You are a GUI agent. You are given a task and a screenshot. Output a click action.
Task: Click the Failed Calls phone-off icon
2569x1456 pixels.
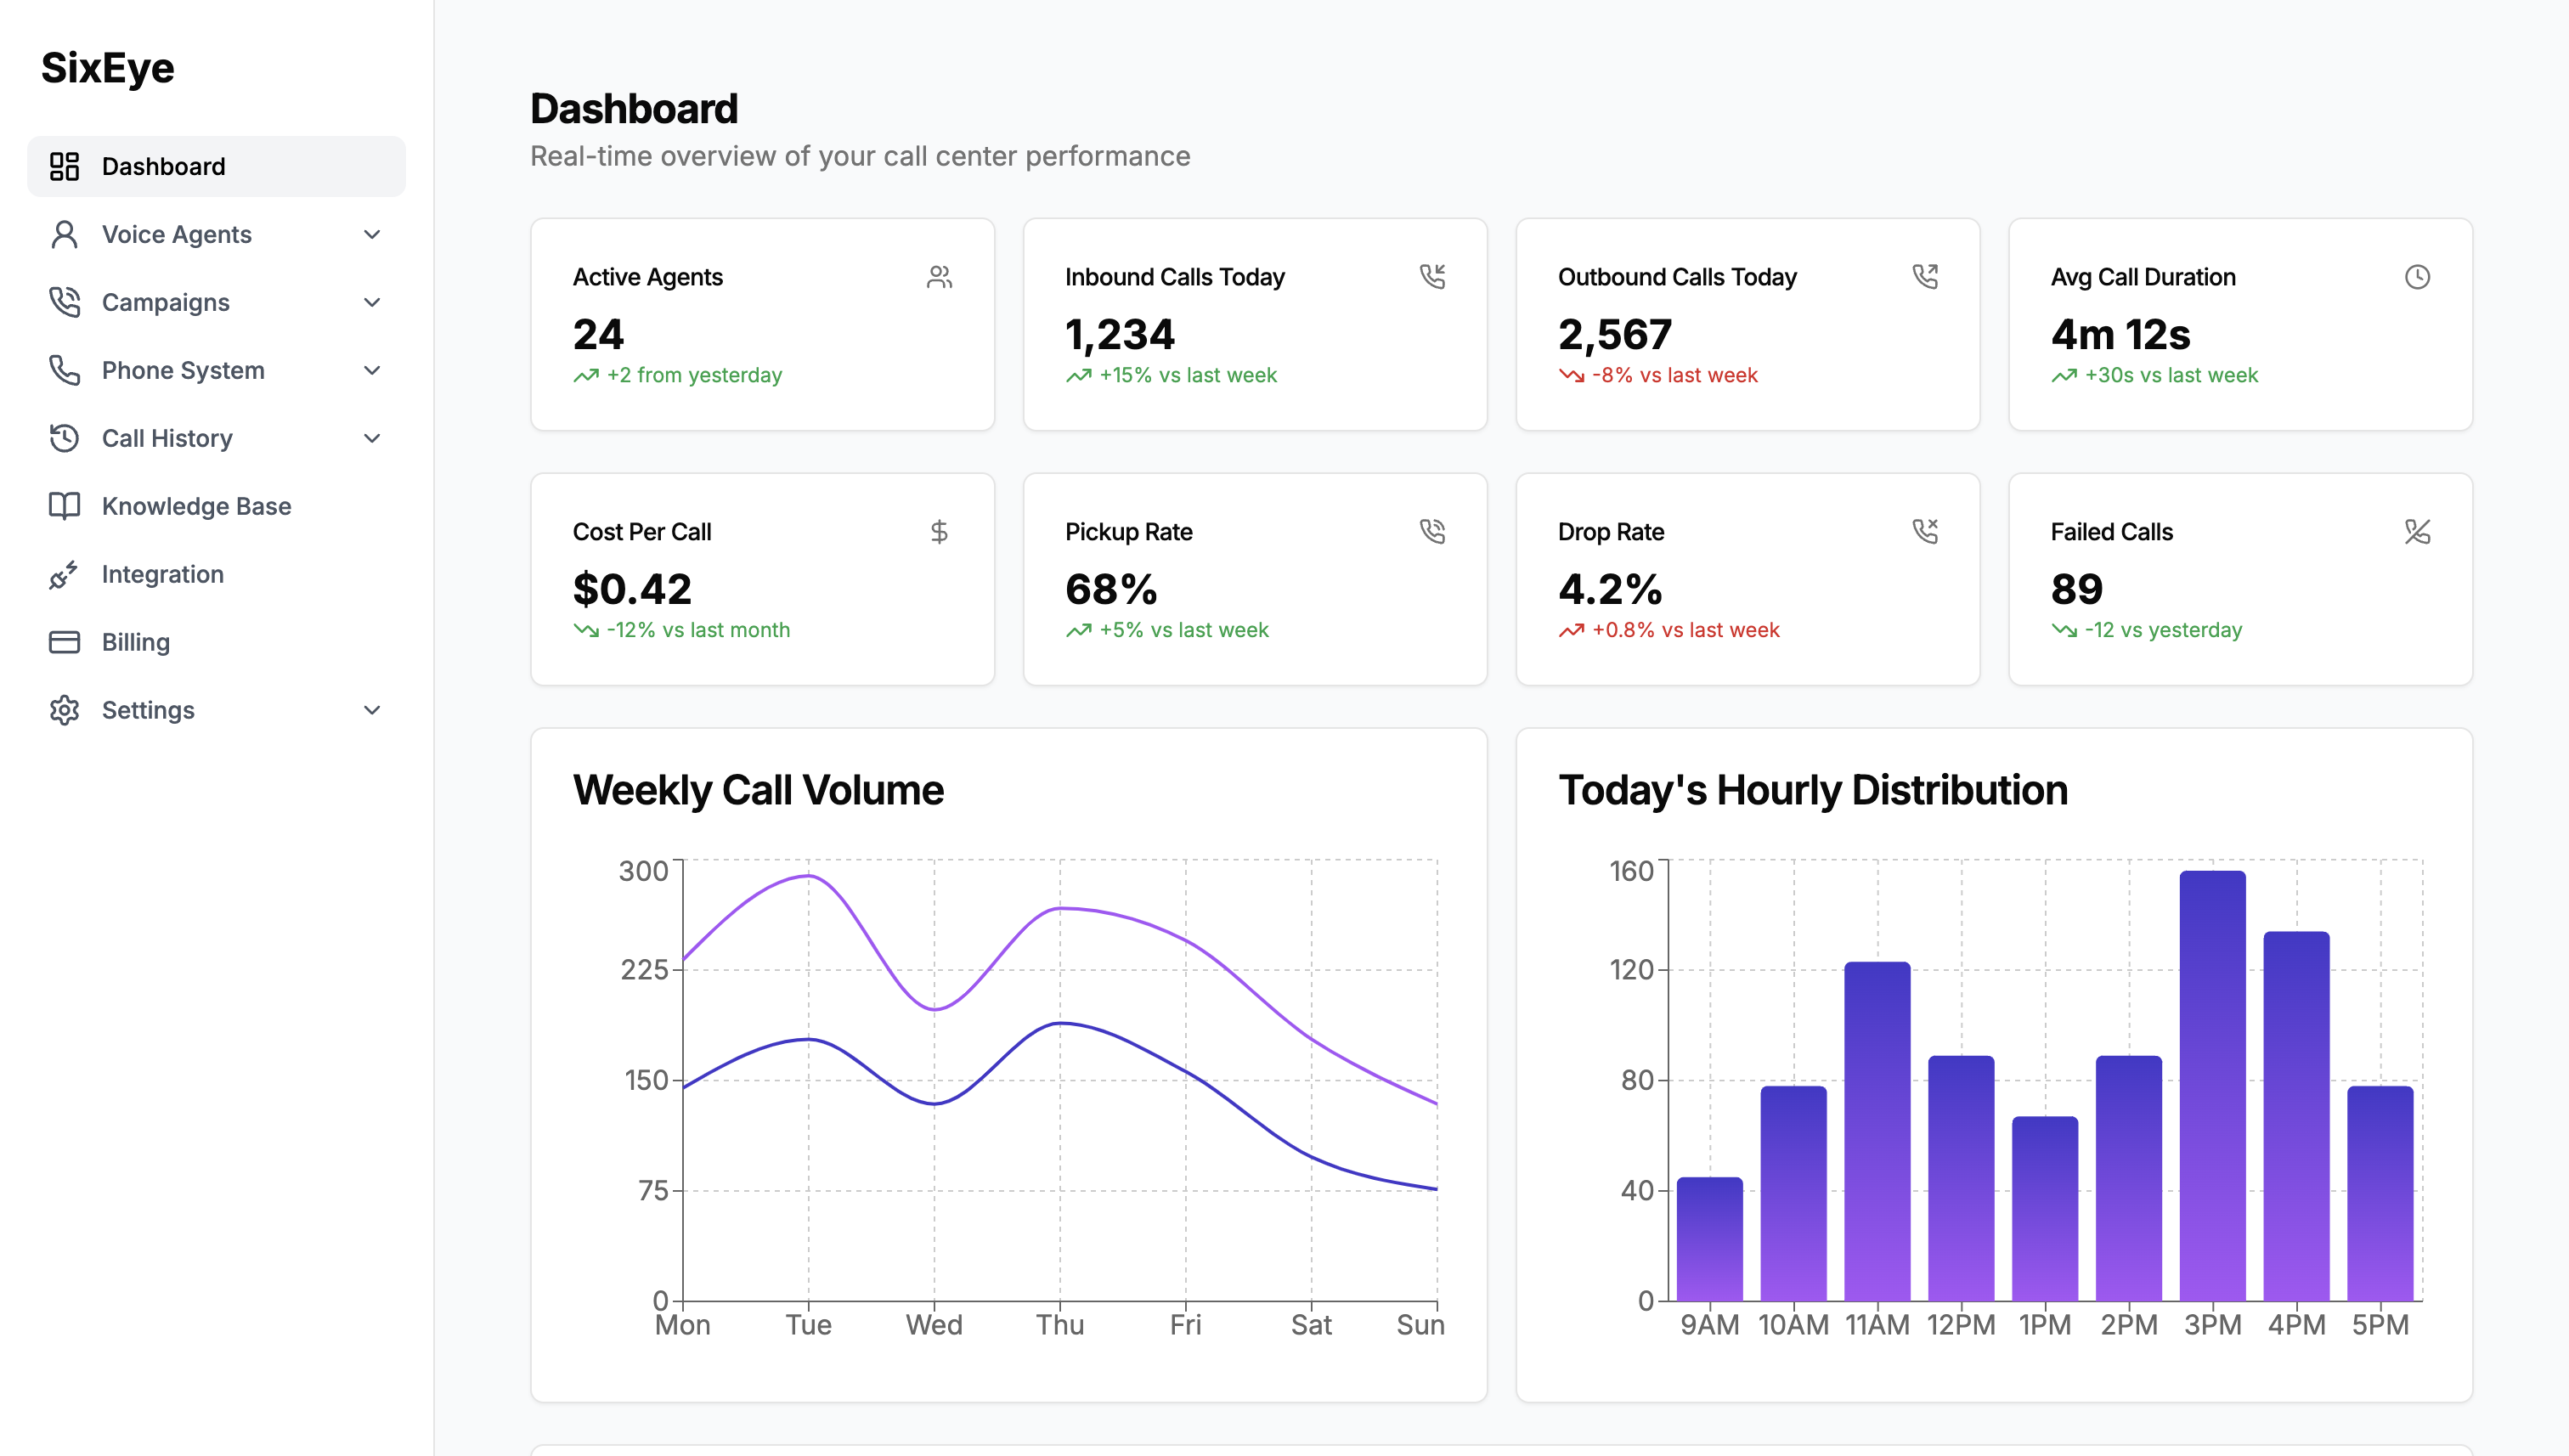pyautogui.click(x=2417, y=532)
